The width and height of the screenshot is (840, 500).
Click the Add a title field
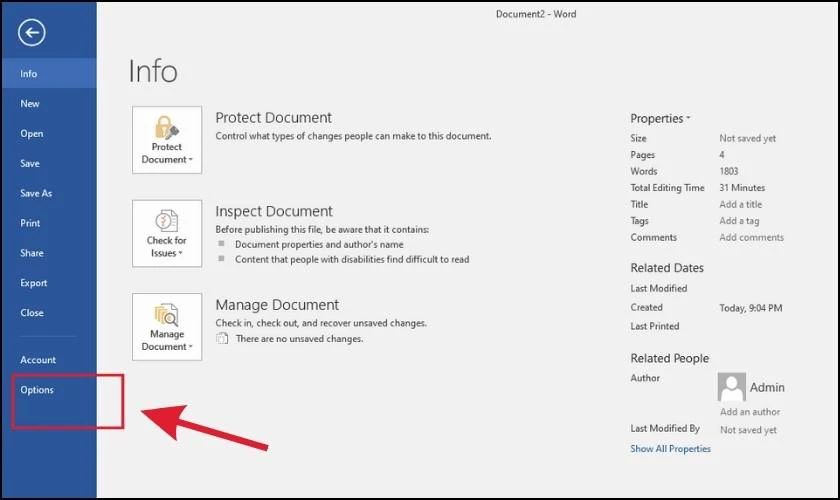740,204
